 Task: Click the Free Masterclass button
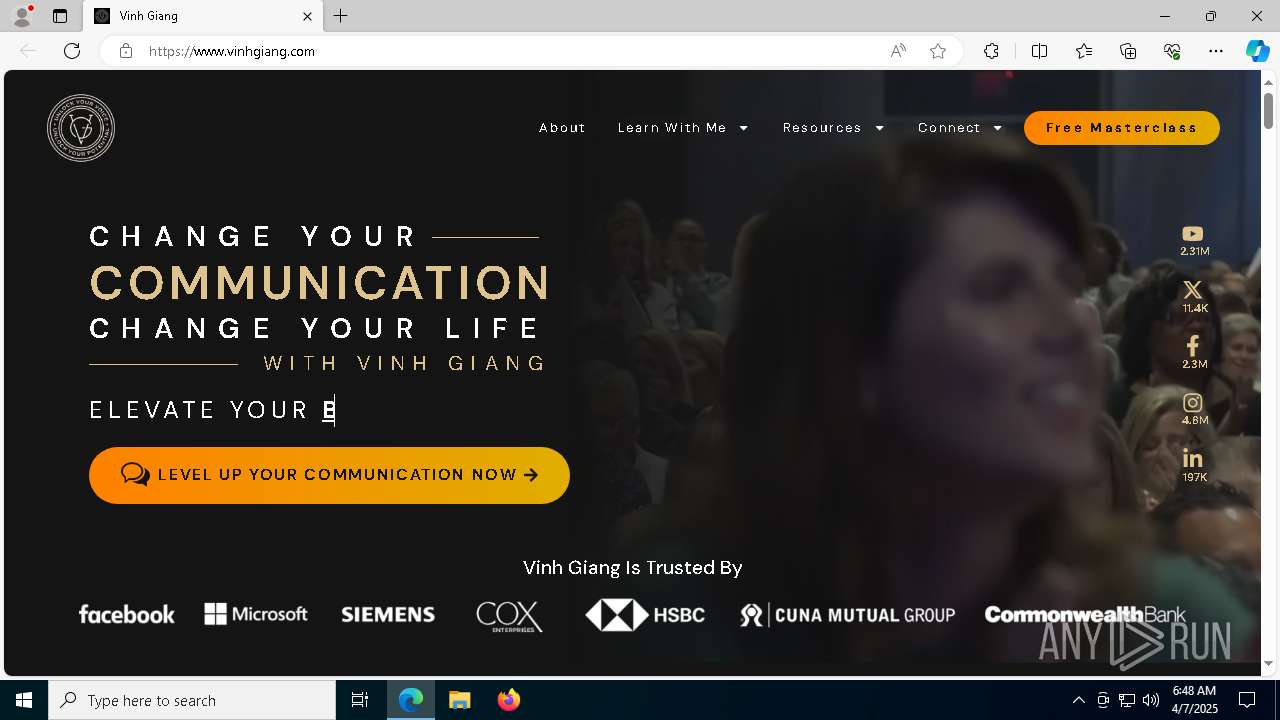click(x=1121, y=128)
